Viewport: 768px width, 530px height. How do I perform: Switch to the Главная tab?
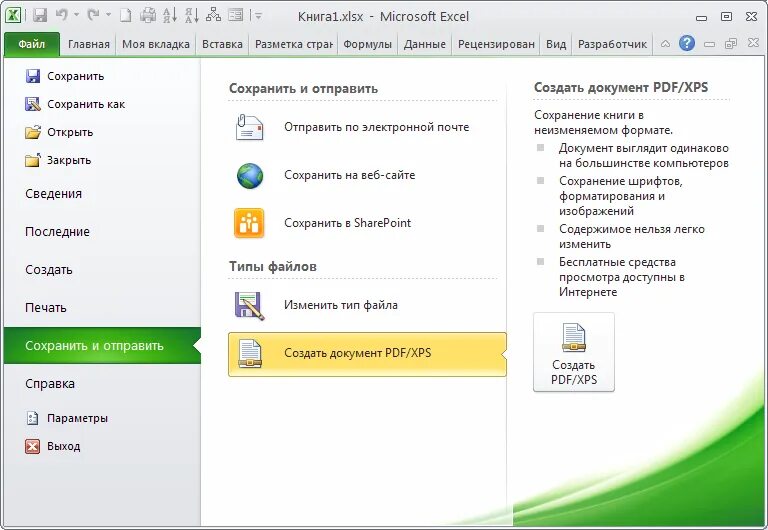[89, 45]
